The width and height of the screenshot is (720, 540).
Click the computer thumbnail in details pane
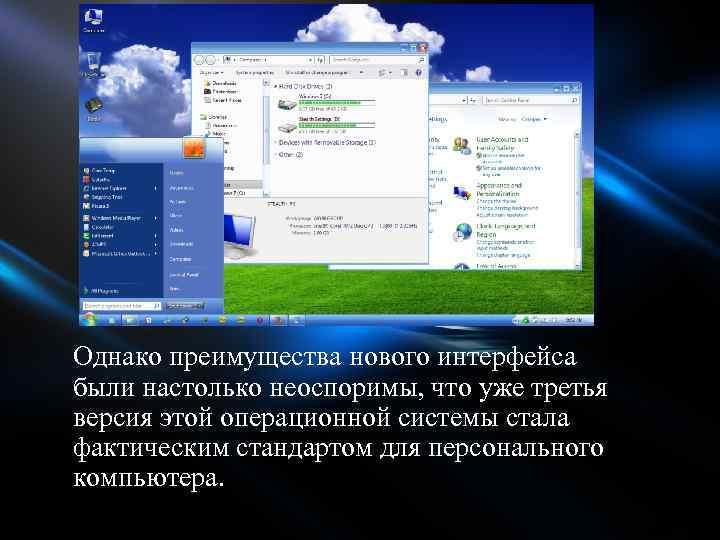tap(239, 234)
